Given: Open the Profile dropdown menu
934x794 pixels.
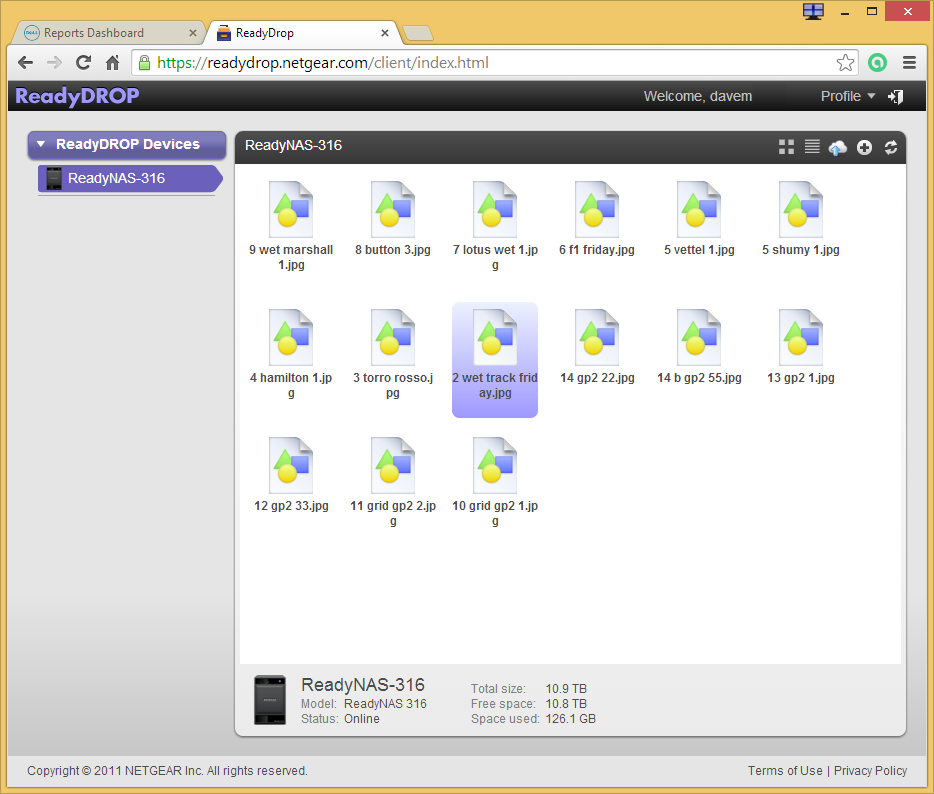Looking at the screenshot, I should (848, 96).
